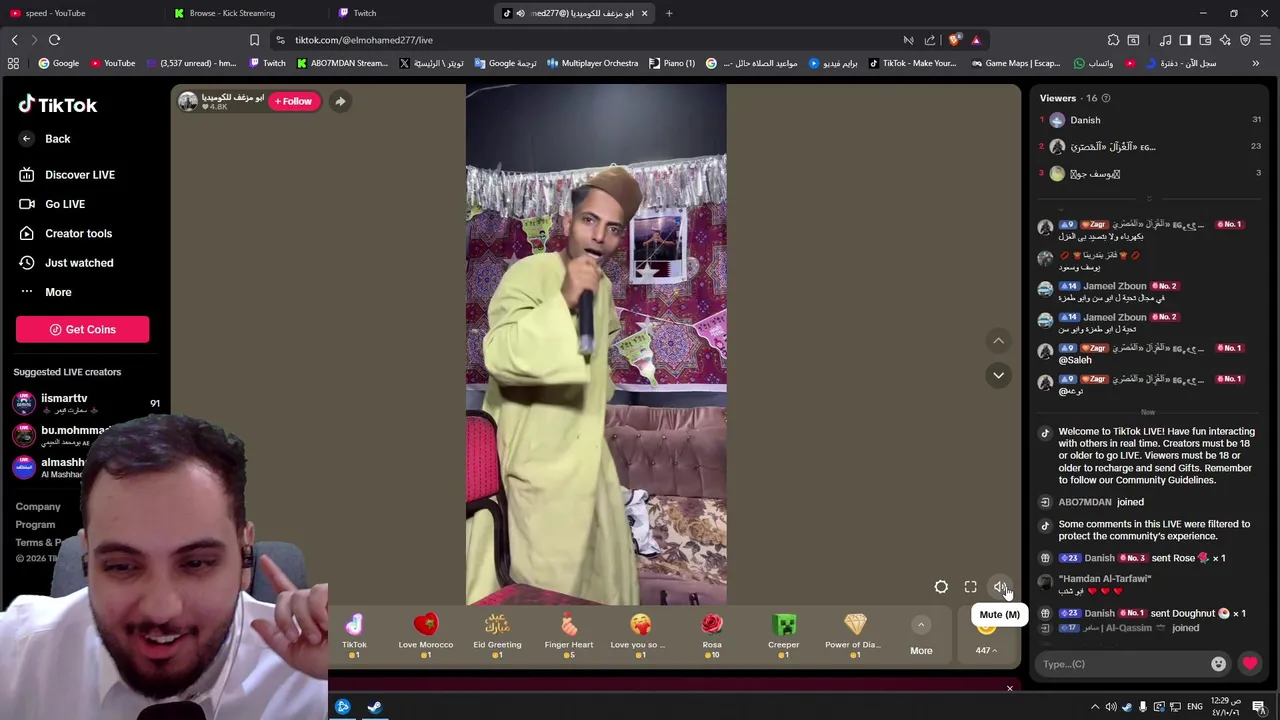The height and width of the screenshot is (720, 1280).
Task: Open the system volume tray icon
Action: tap(1111, 707)
